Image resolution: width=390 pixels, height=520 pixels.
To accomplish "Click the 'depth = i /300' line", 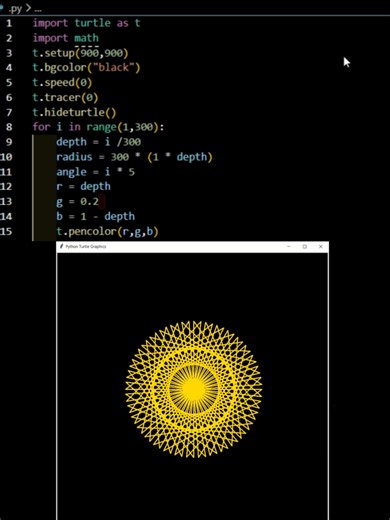I will pos(99,142).
